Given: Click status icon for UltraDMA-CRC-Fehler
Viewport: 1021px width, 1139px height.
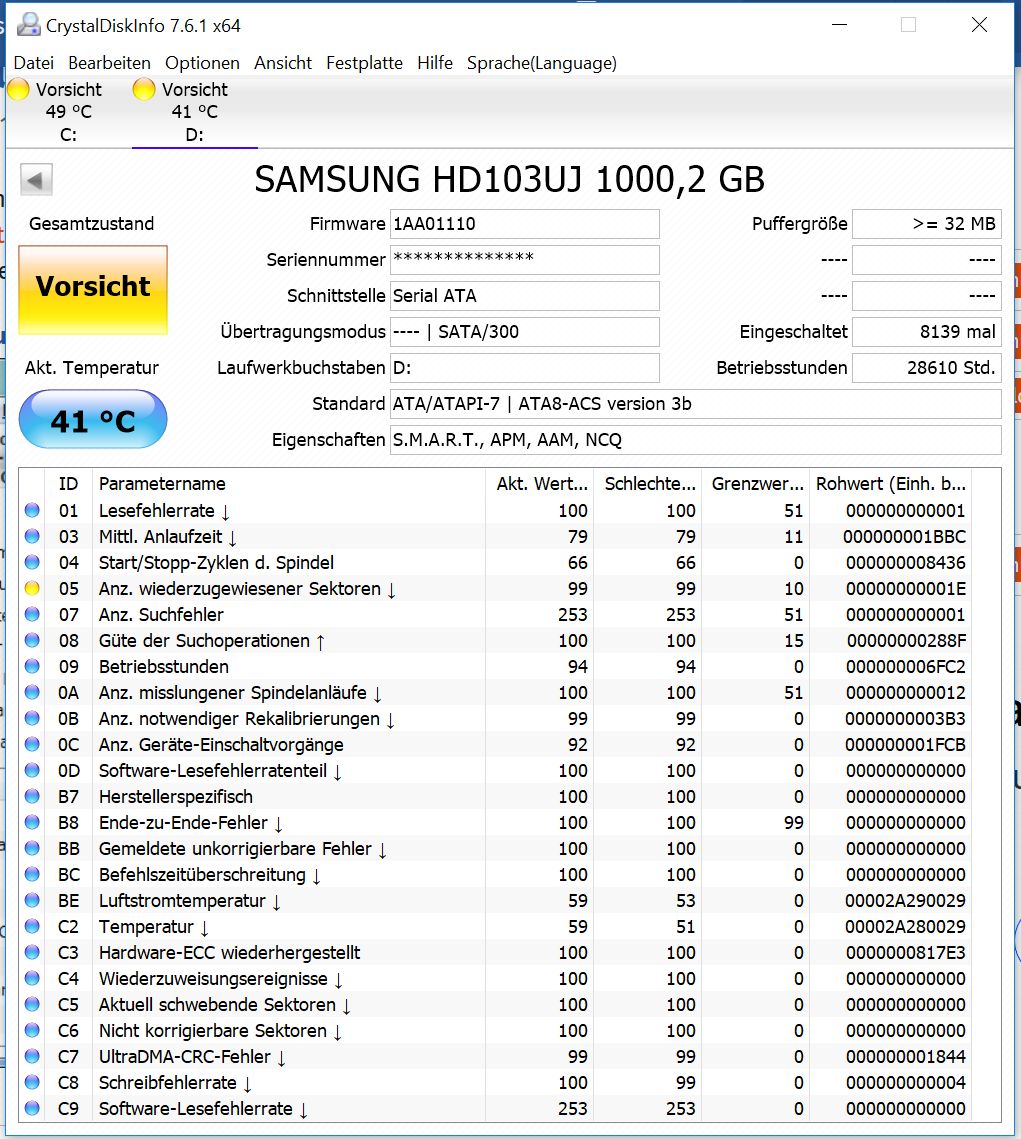Looking at the screenshot, I should pyautogui.click(x=32, y=1056).
